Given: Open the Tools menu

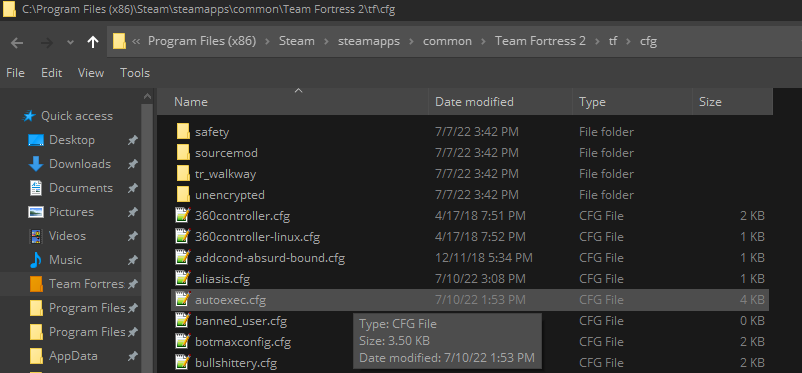Looking at the screenshot, I should [135, 73].
